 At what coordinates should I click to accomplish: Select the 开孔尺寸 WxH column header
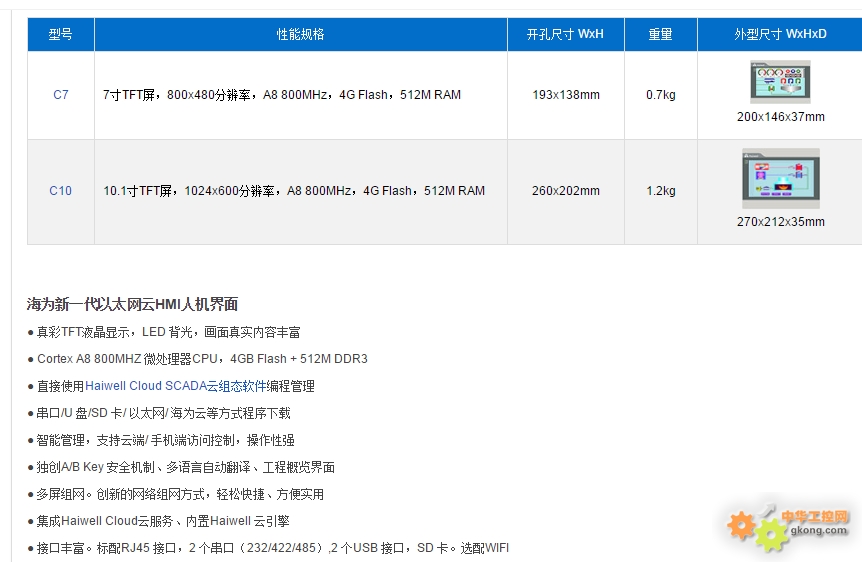pyautogui.click(x=566, y=34)
